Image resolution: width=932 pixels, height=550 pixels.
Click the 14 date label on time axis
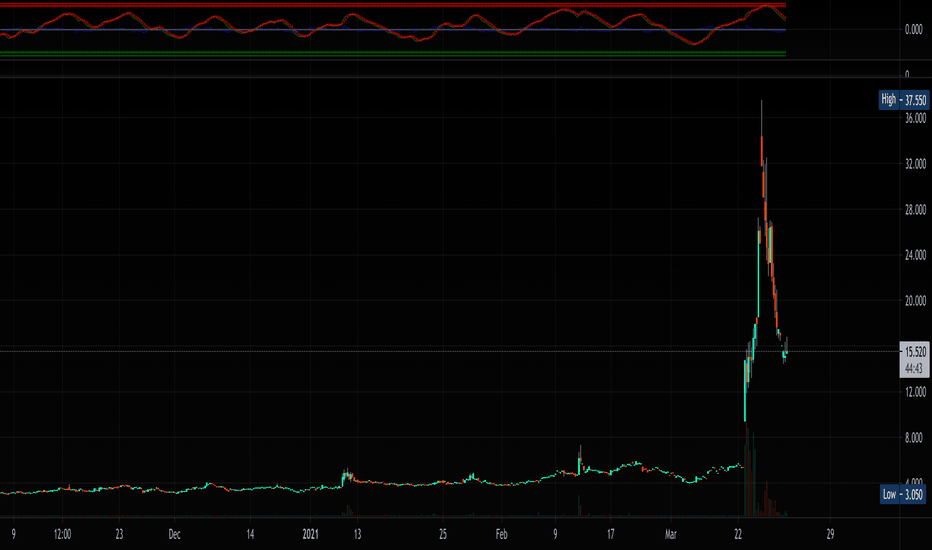click(250, 534)
